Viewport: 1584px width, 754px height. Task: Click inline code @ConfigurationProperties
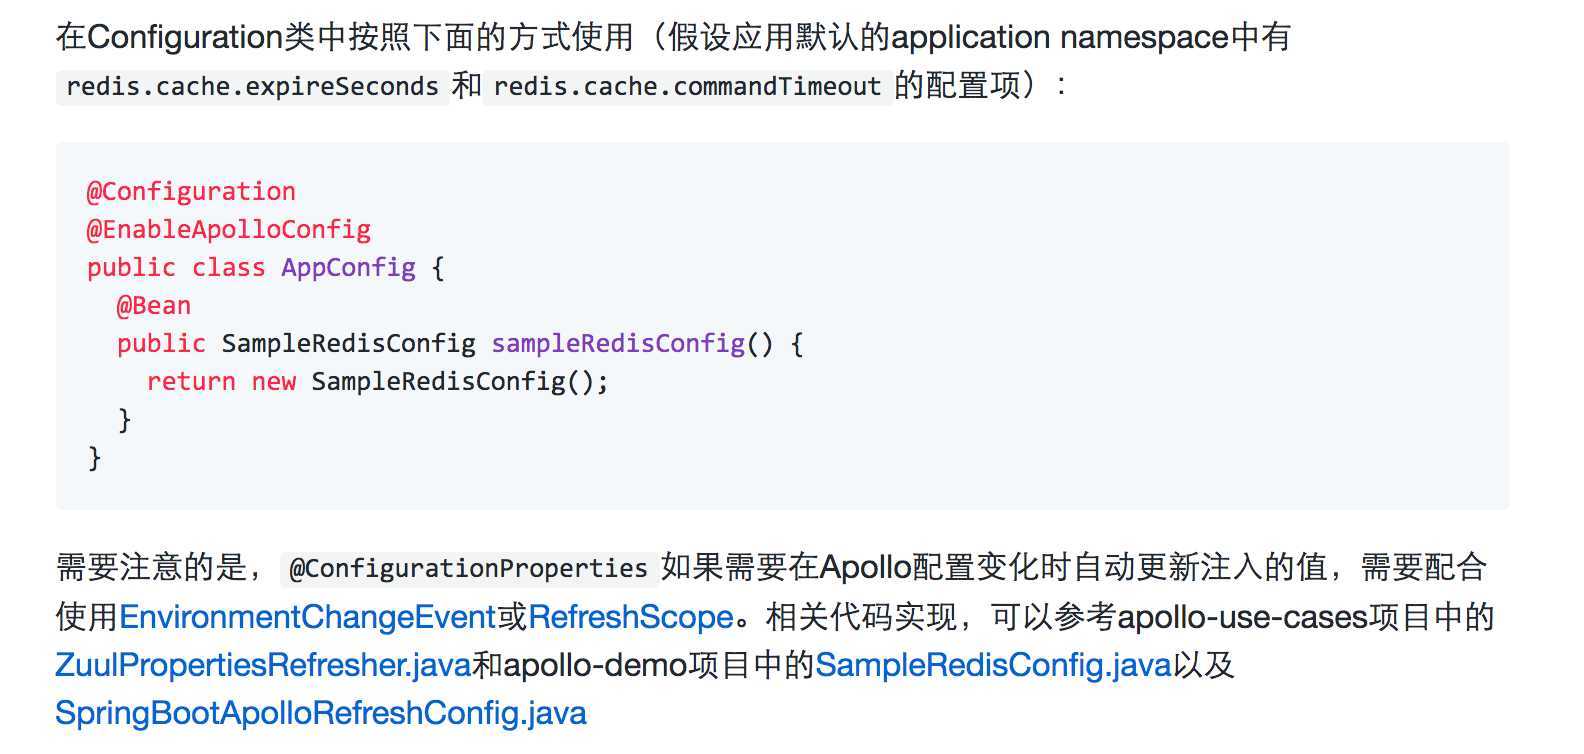pos(468,569)
